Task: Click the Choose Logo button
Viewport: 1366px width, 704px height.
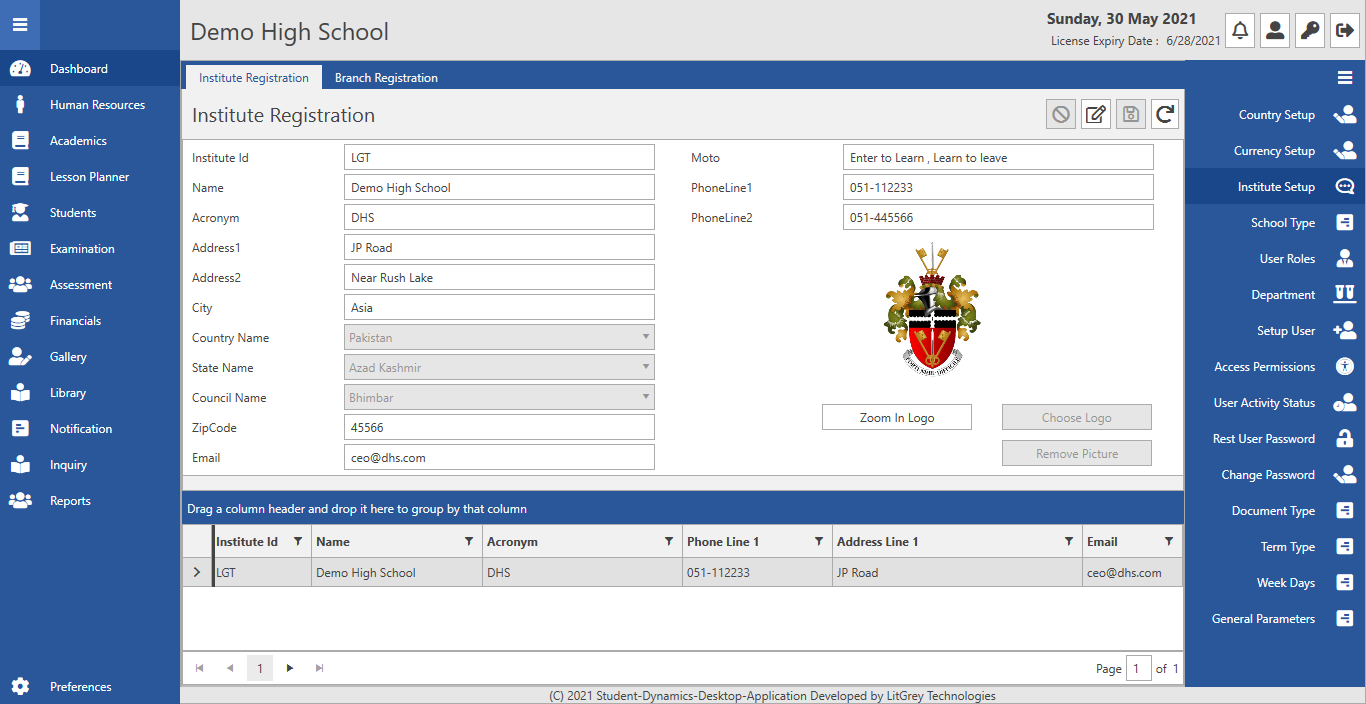Action: (1077, 418)
